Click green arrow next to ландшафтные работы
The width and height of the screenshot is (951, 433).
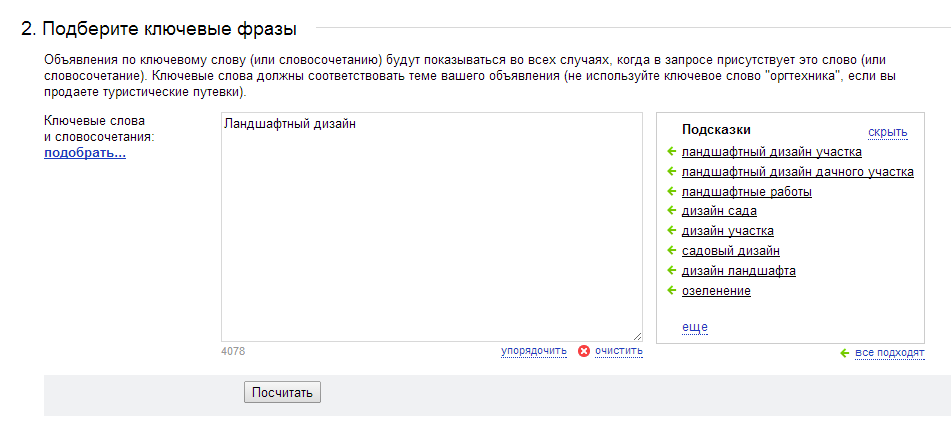(x=671, y=192)
